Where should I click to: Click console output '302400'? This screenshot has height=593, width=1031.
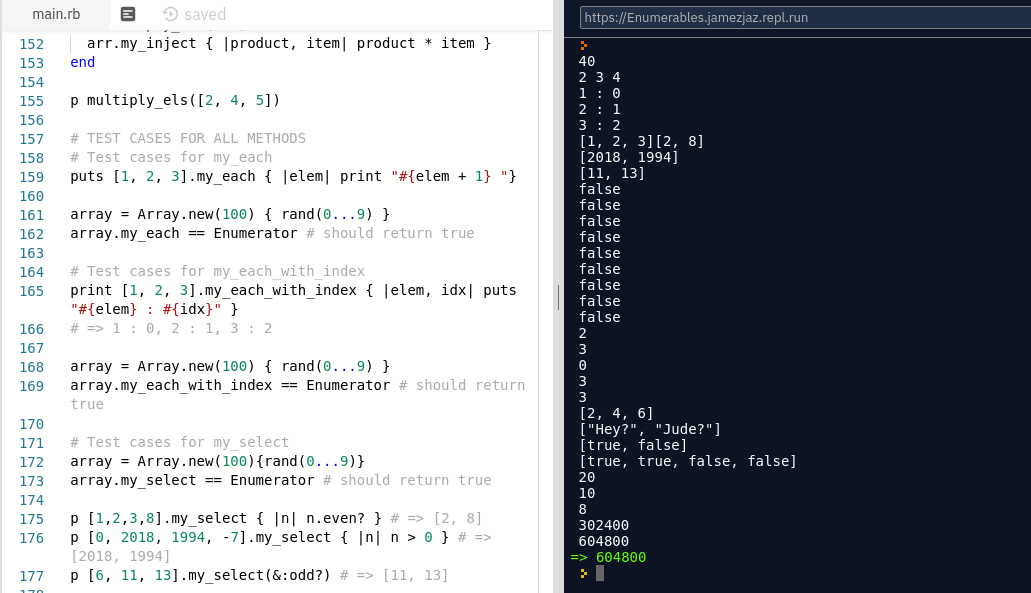pyautogui.click(x=604, y=525)
